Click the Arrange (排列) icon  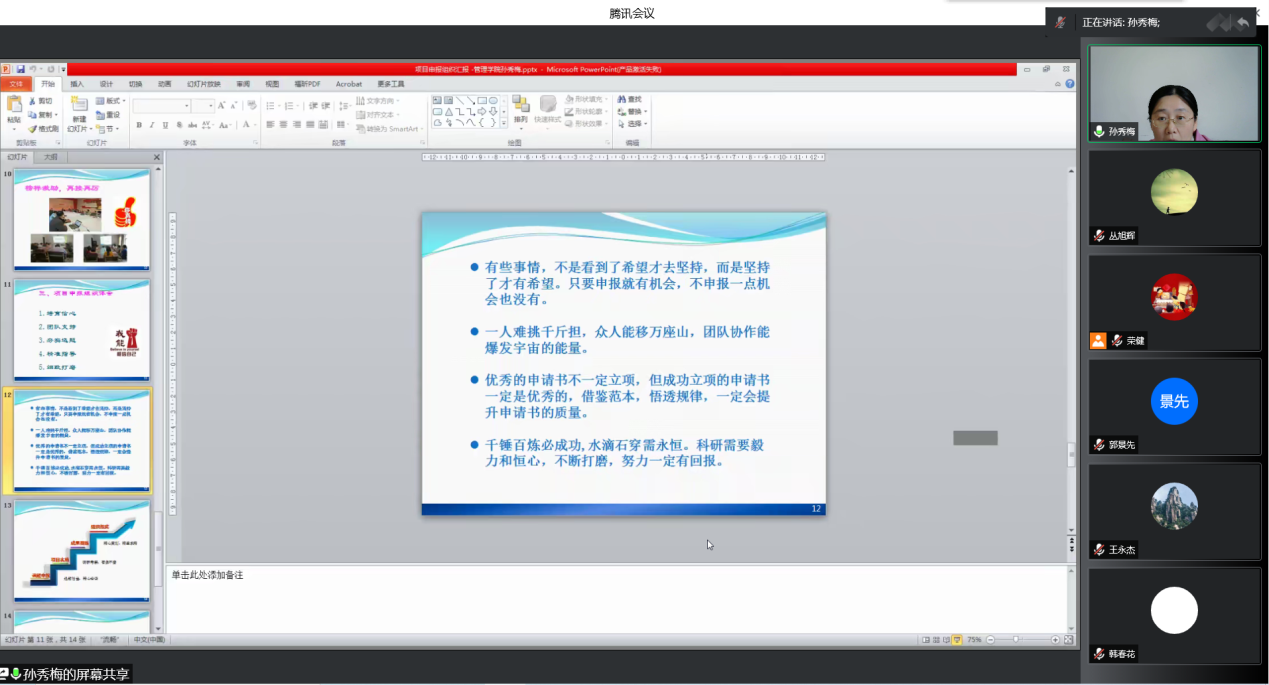coord(520,106)
